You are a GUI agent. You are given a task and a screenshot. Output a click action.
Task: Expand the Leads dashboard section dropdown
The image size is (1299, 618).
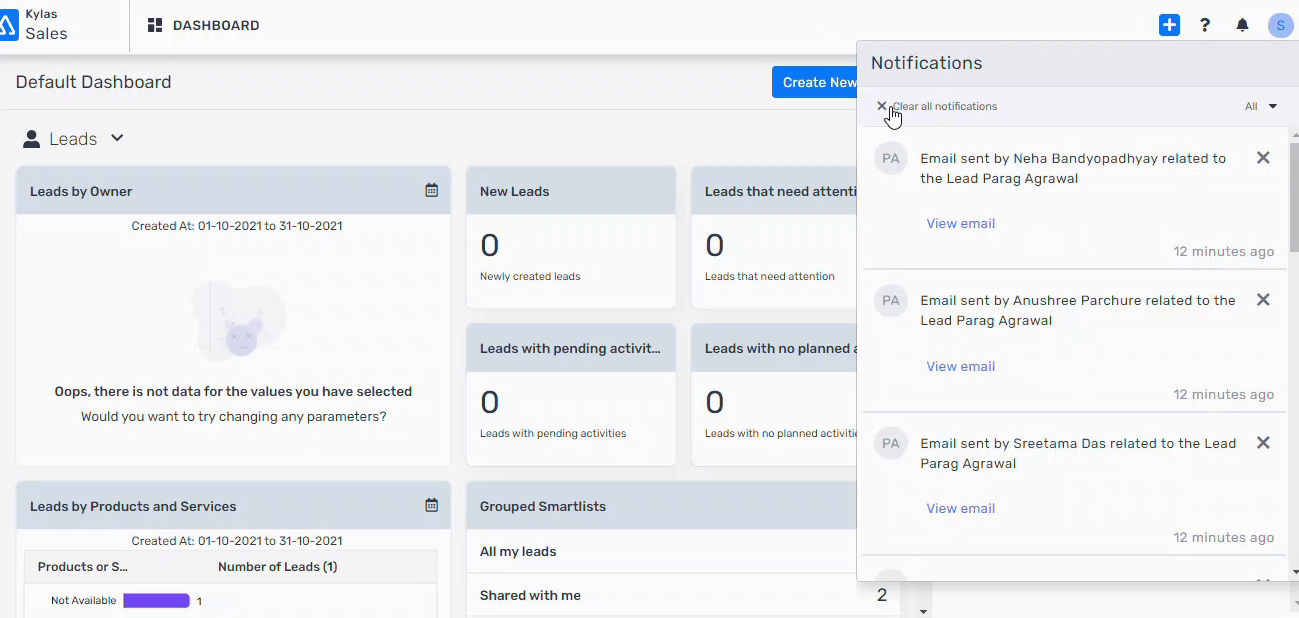tap(117, 138)
